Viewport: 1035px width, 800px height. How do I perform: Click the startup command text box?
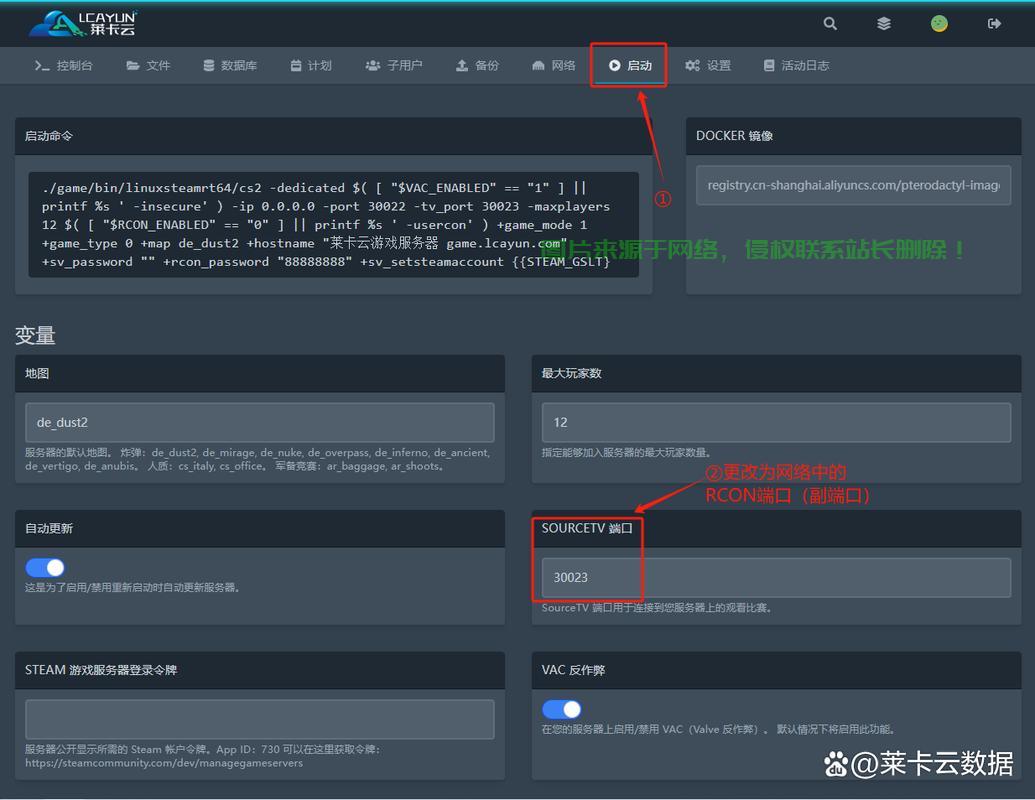click(x=333, y=224)
